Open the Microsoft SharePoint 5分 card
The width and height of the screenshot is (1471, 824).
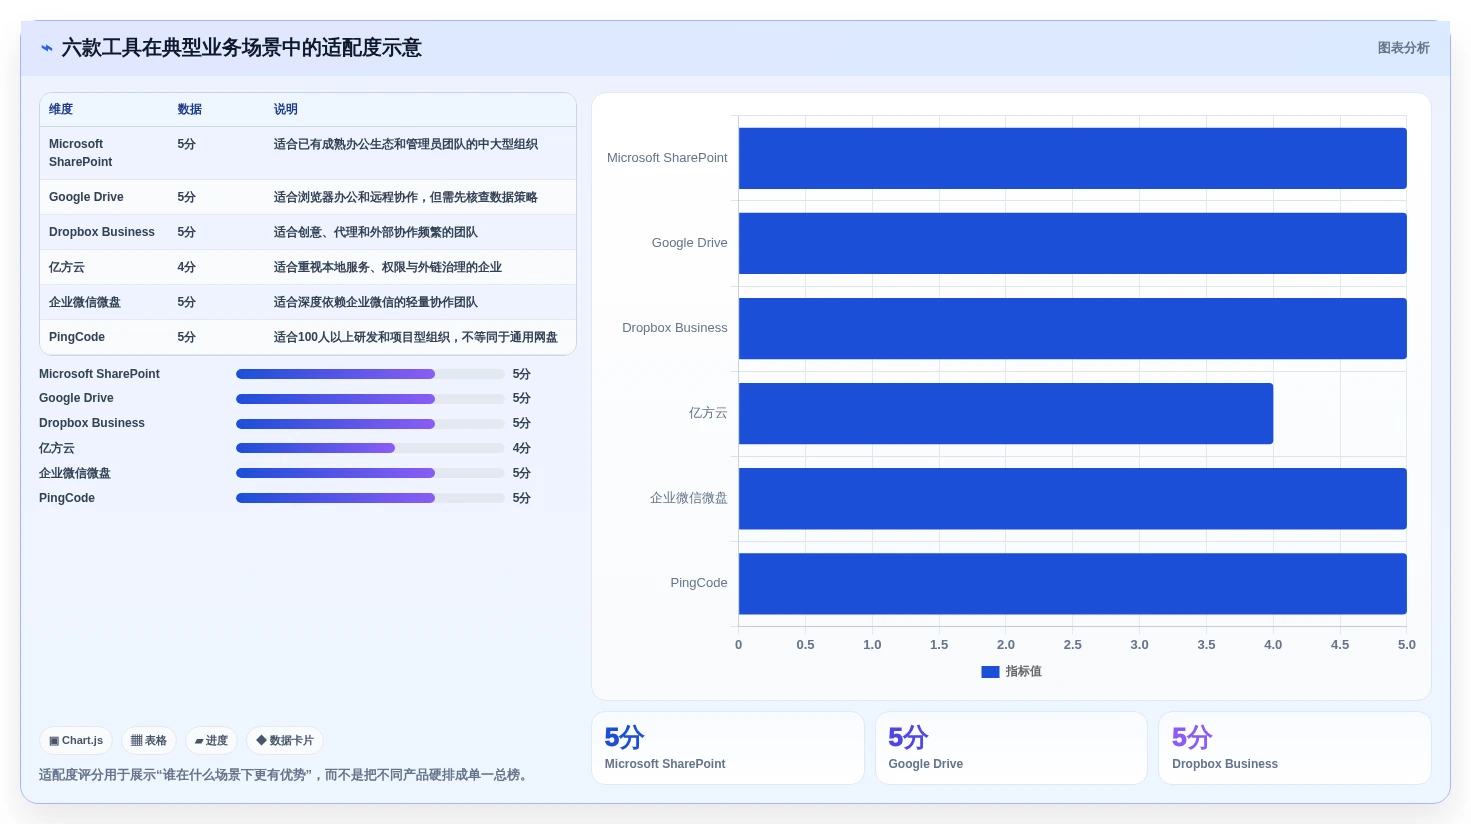click(728, 748)
